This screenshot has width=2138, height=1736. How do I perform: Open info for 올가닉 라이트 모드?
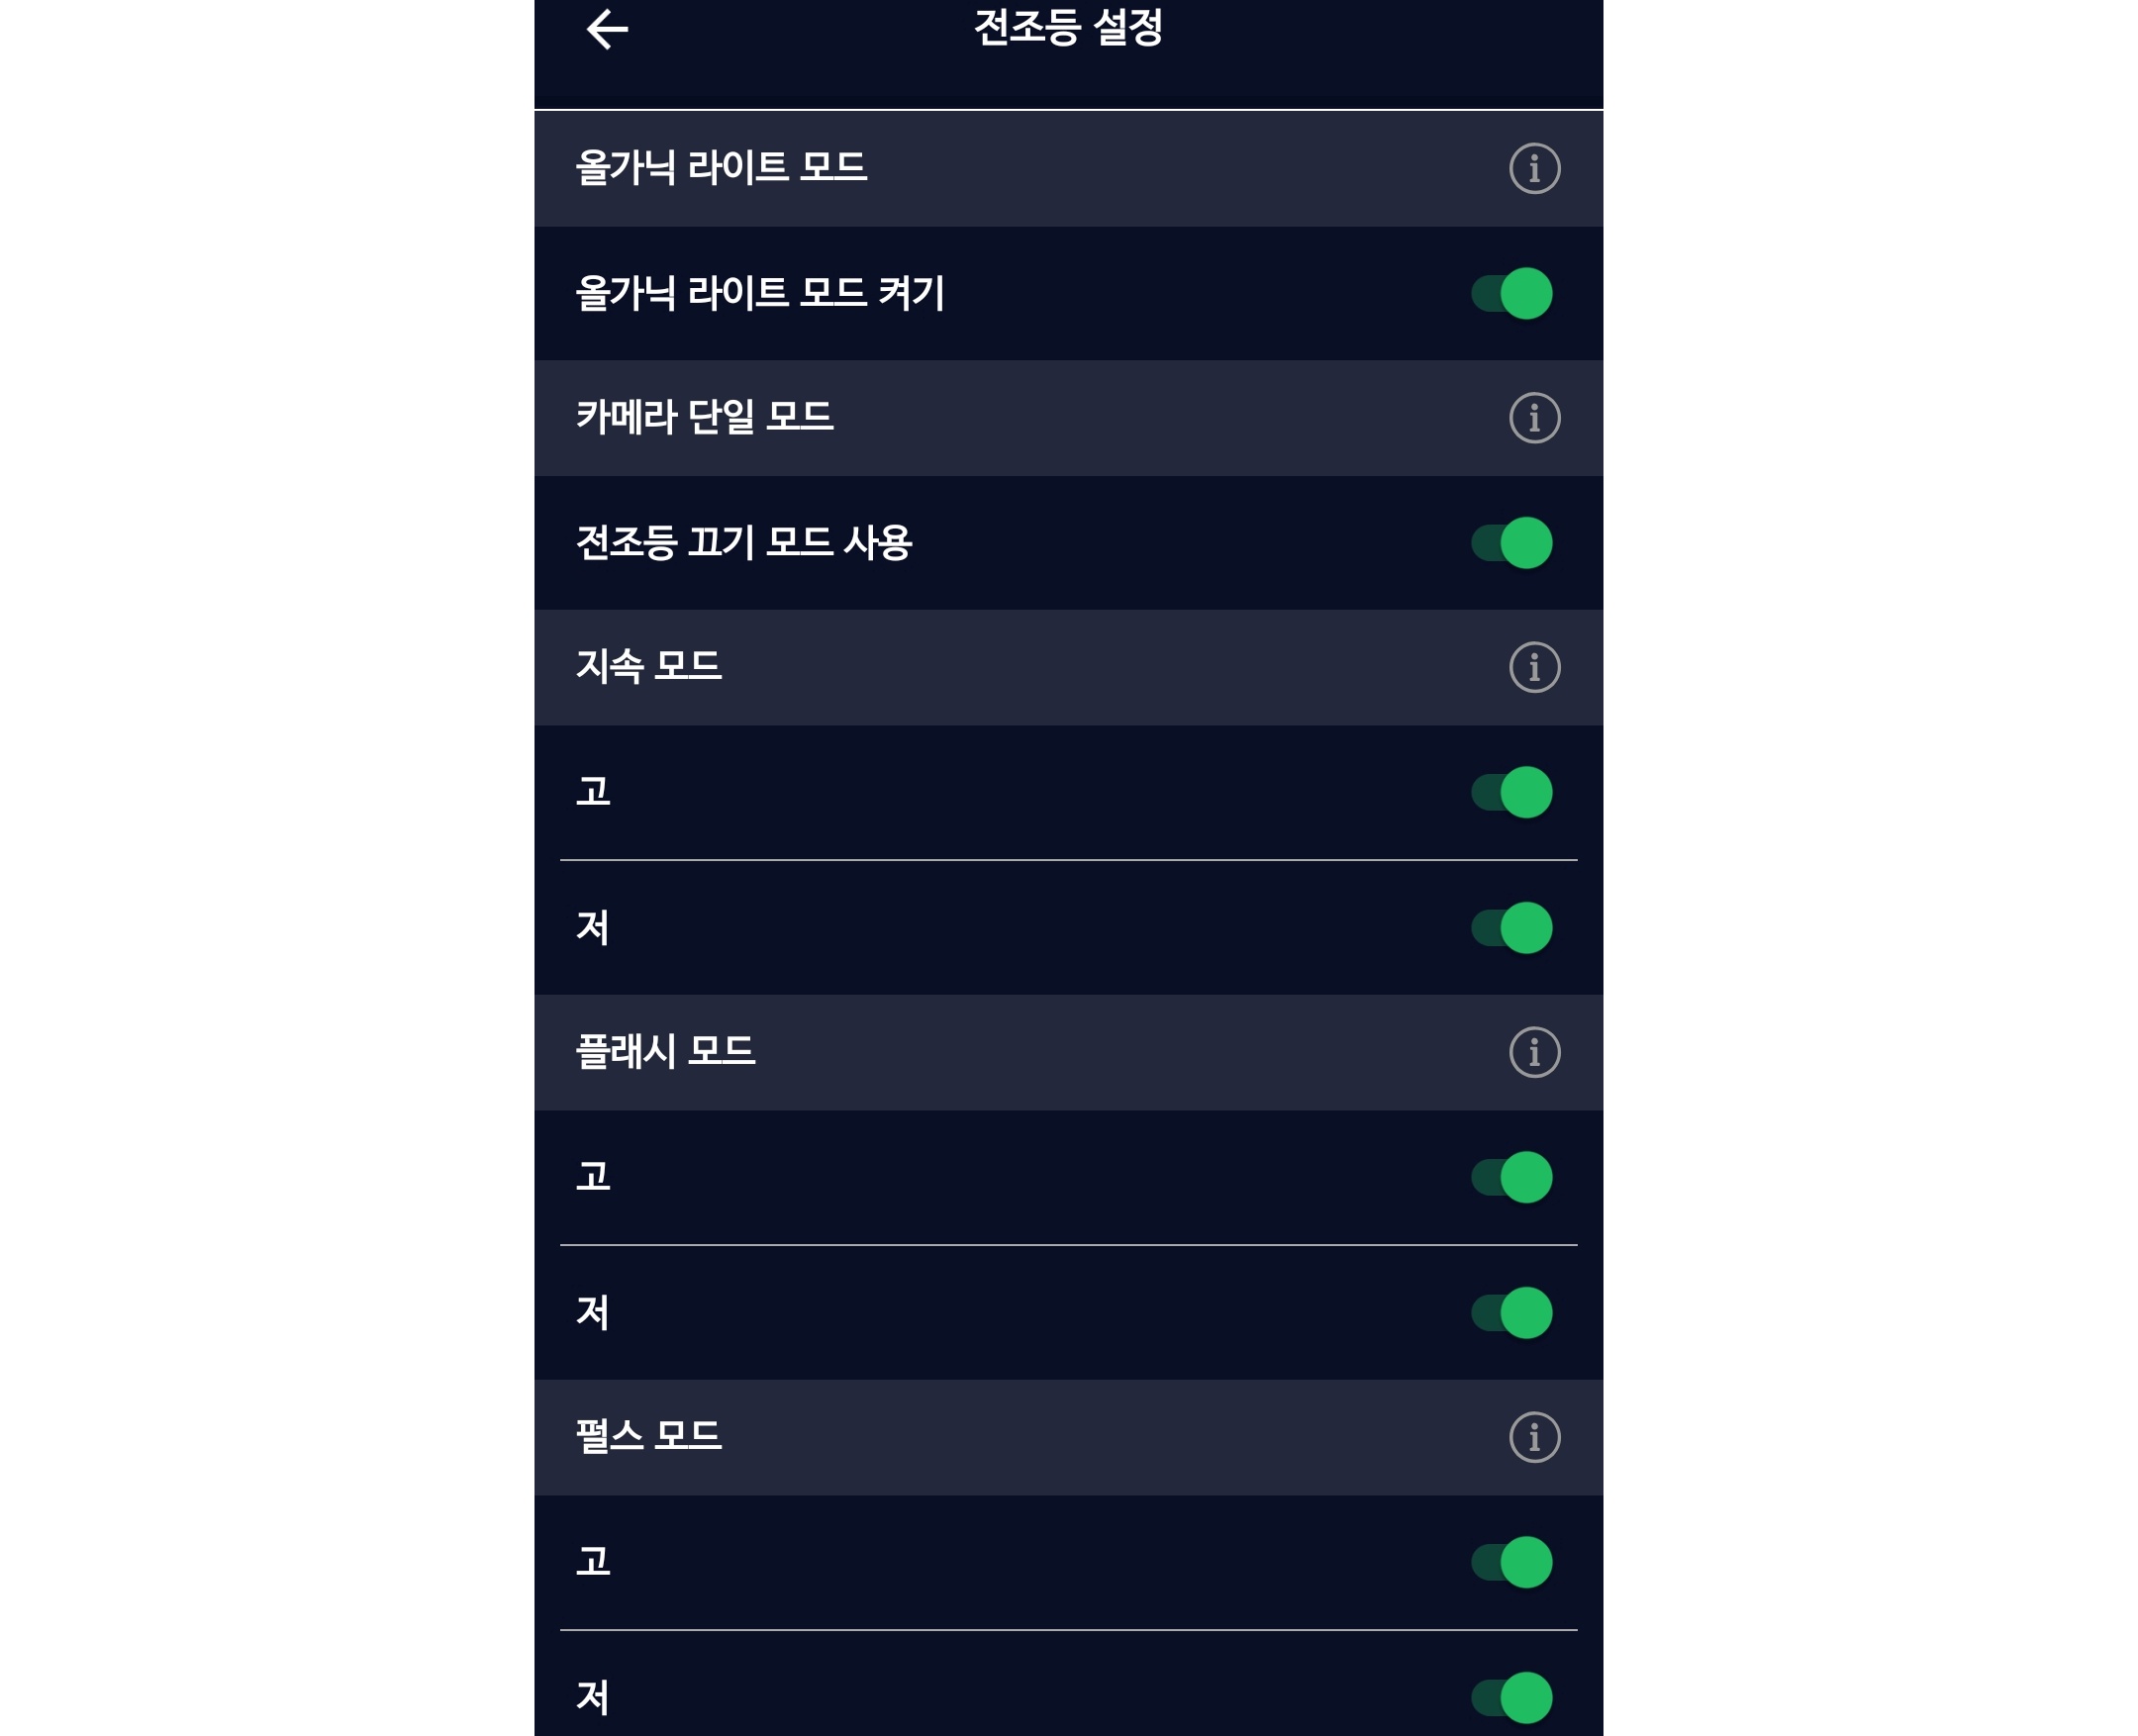click(x=1533, y=168)
